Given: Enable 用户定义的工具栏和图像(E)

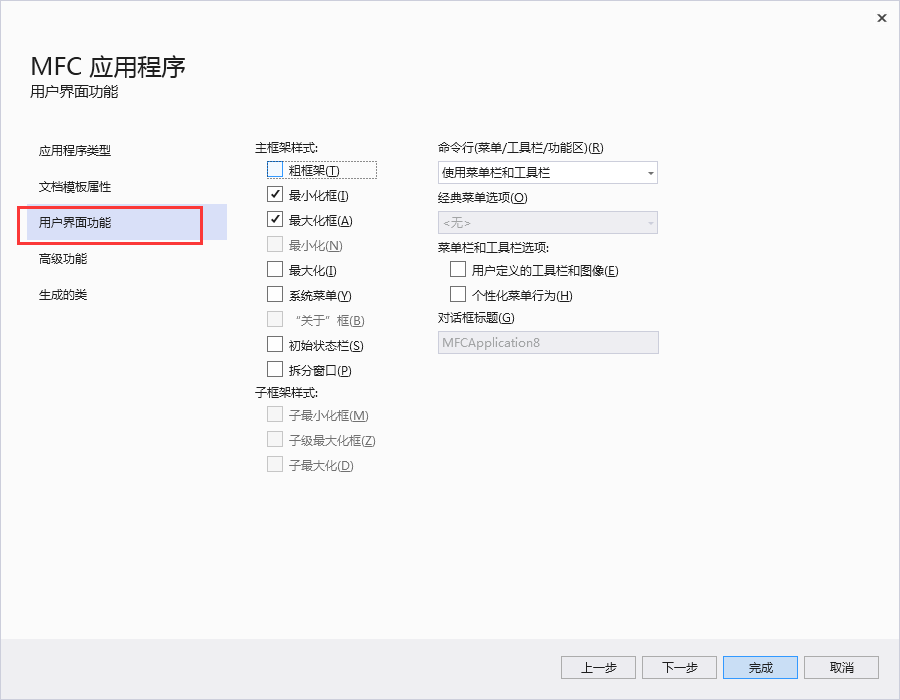Looking at the screenshot, I should pos(458,268).
